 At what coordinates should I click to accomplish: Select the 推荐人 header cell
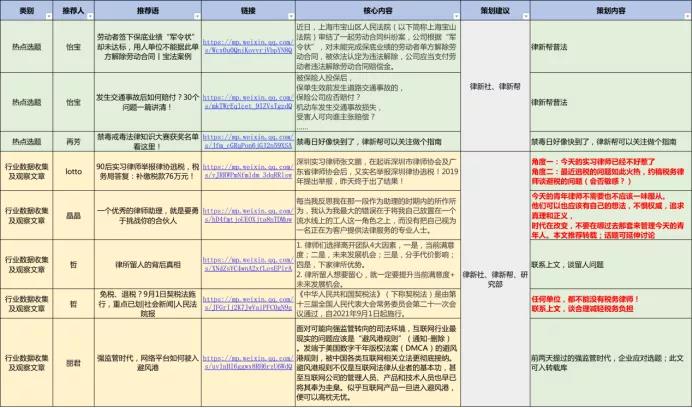(73, 11)
